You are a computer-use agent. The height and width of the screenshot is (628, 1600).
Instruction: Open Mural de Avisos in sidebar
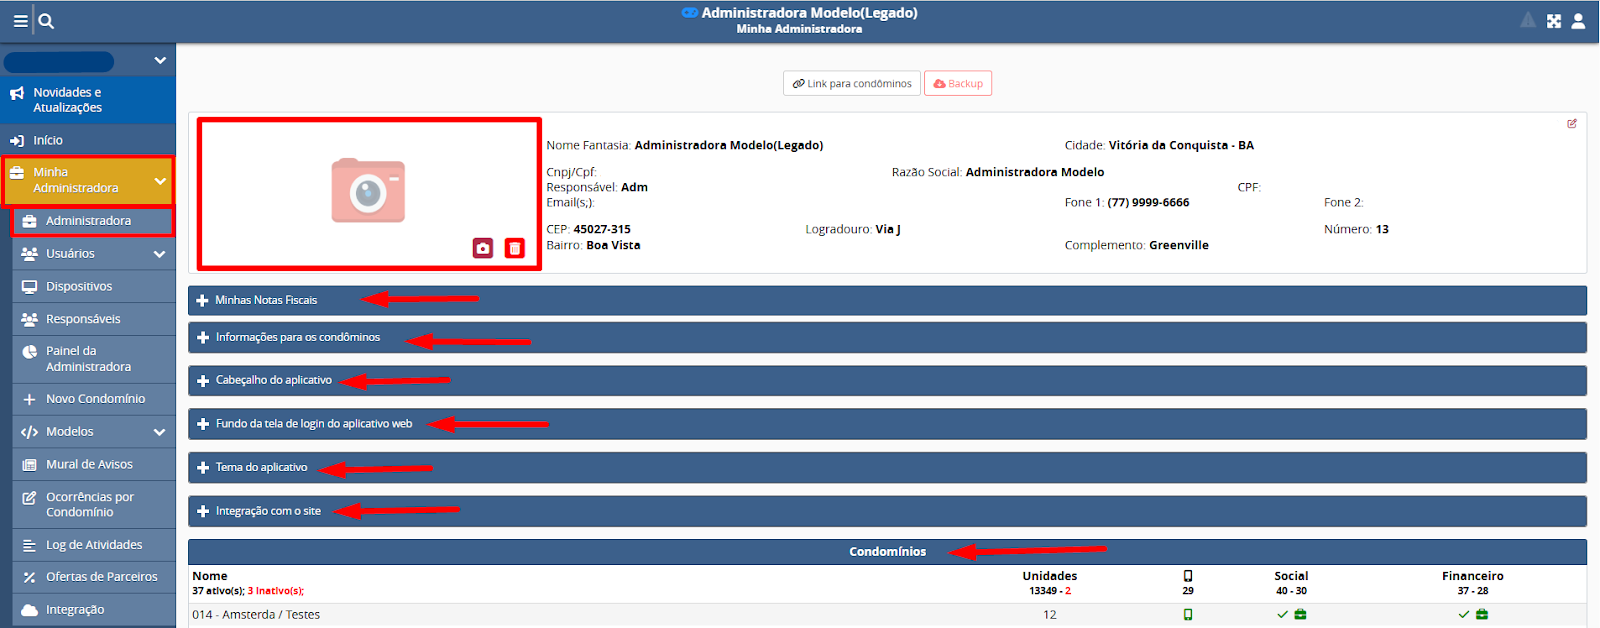(89, 465)
